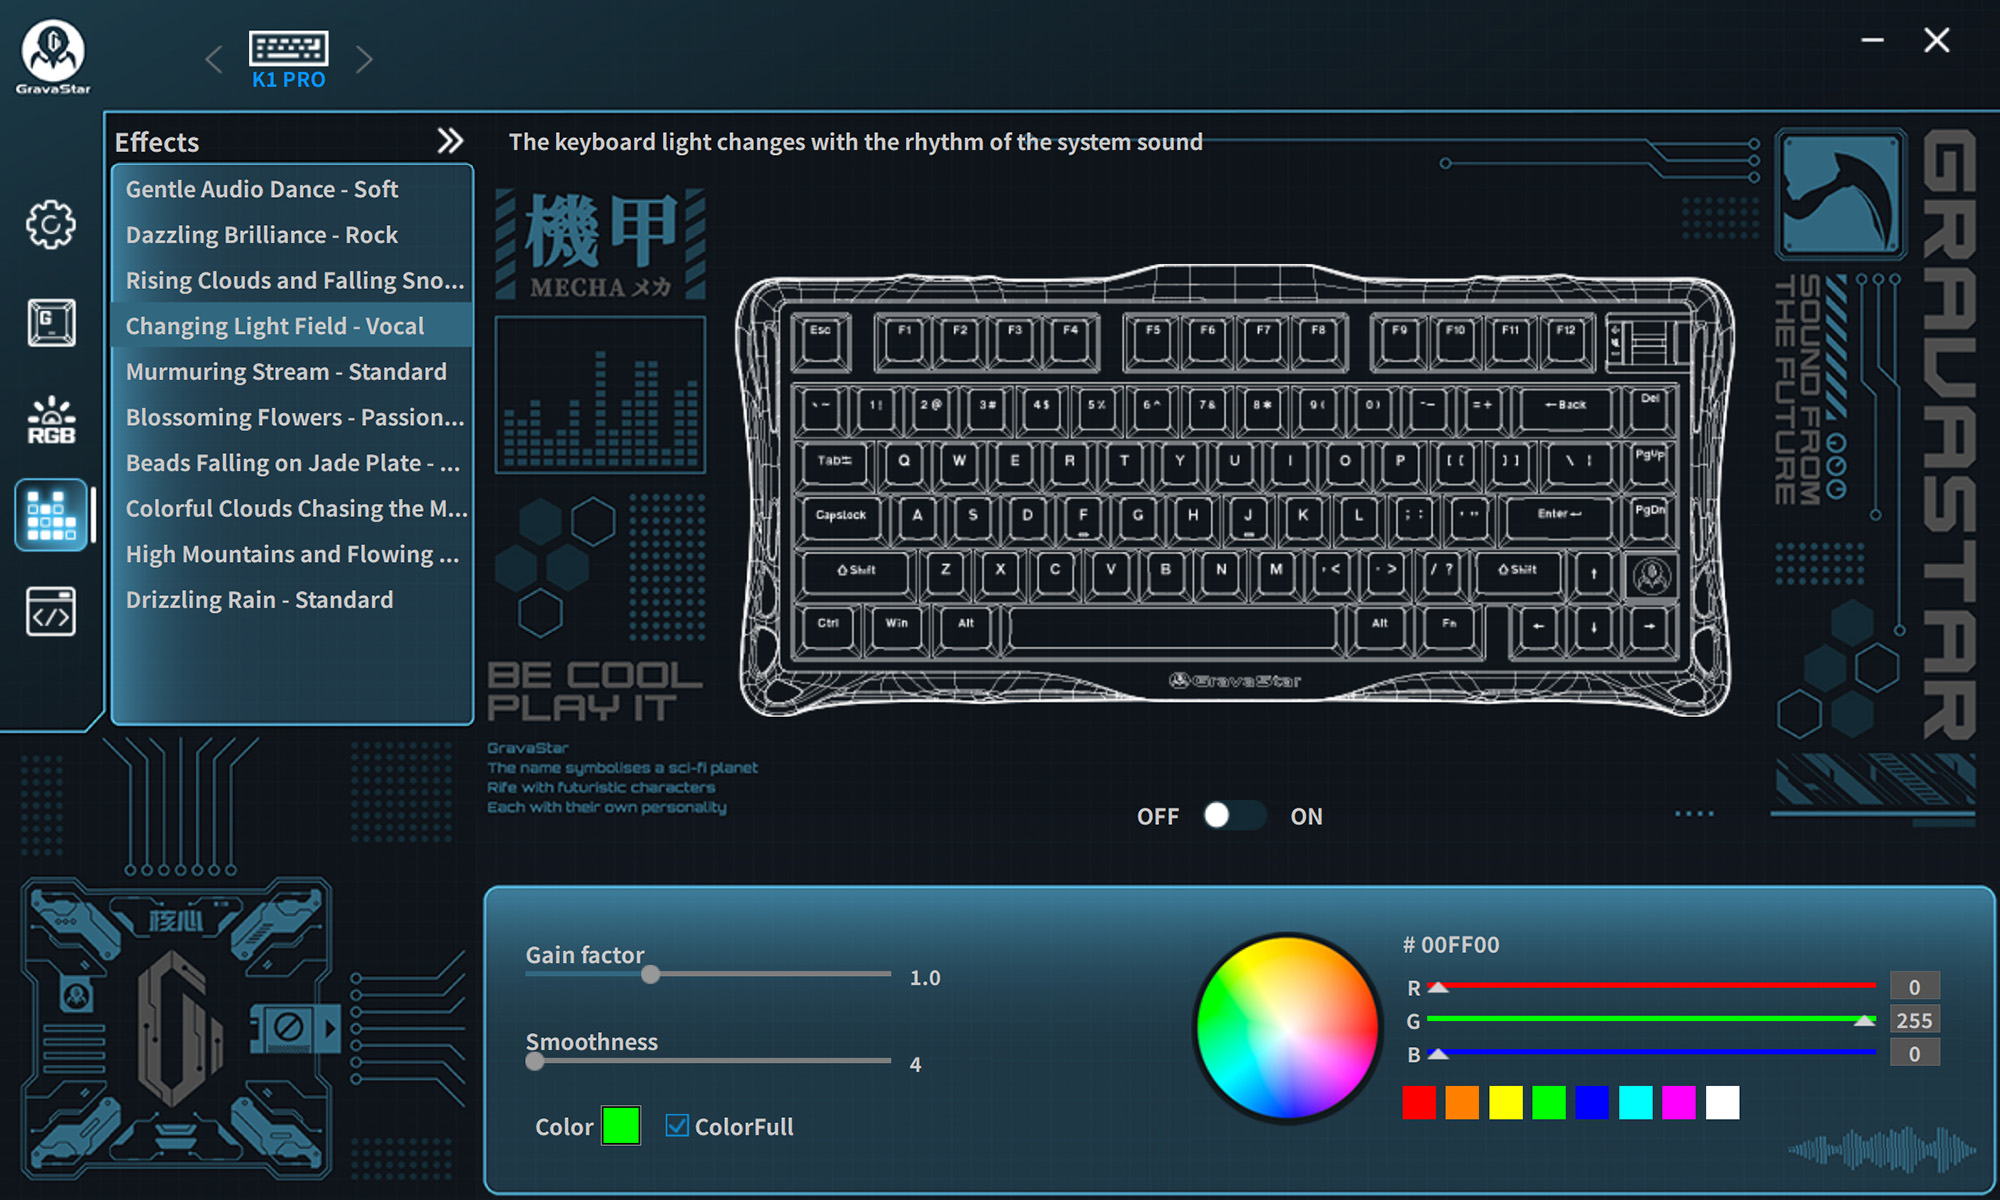Choose the green preset color swatch
This screenshot has height=1200, width=2000.
[1549, 1102]
